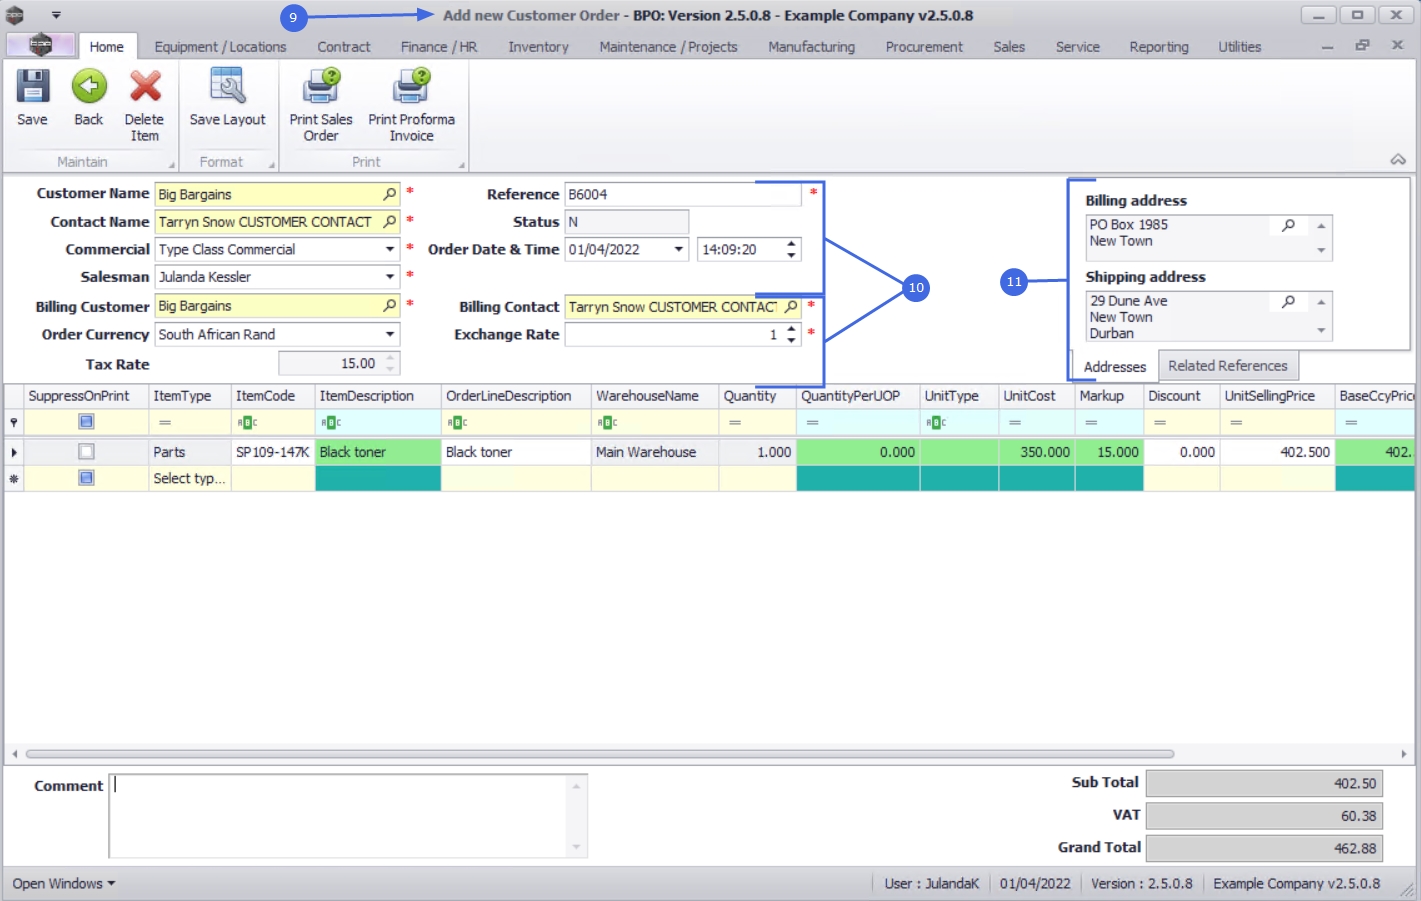Toggle SuppressOnPrint checkbox in the filter row
Viewport: 1421px width, 901px height.
[x=86, y=422]
